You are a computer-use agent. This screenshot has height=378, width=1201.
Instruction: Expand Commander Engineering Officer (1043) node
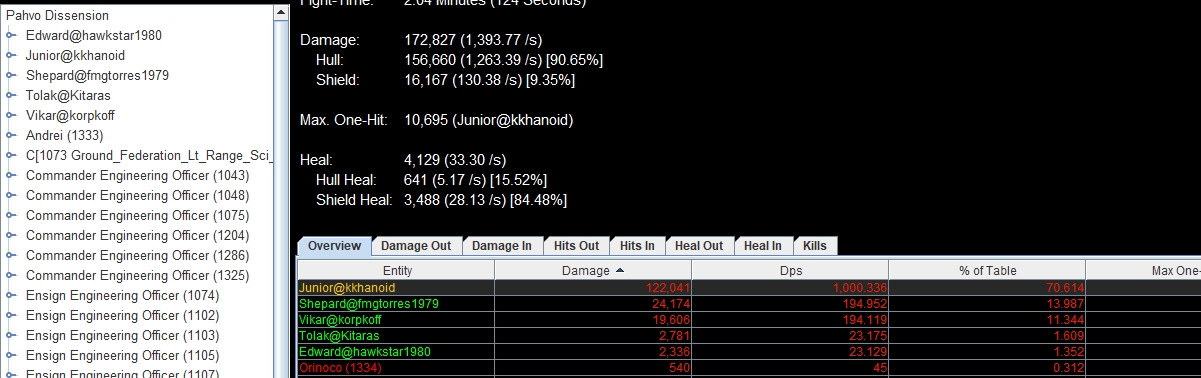[x=11, y=176]
